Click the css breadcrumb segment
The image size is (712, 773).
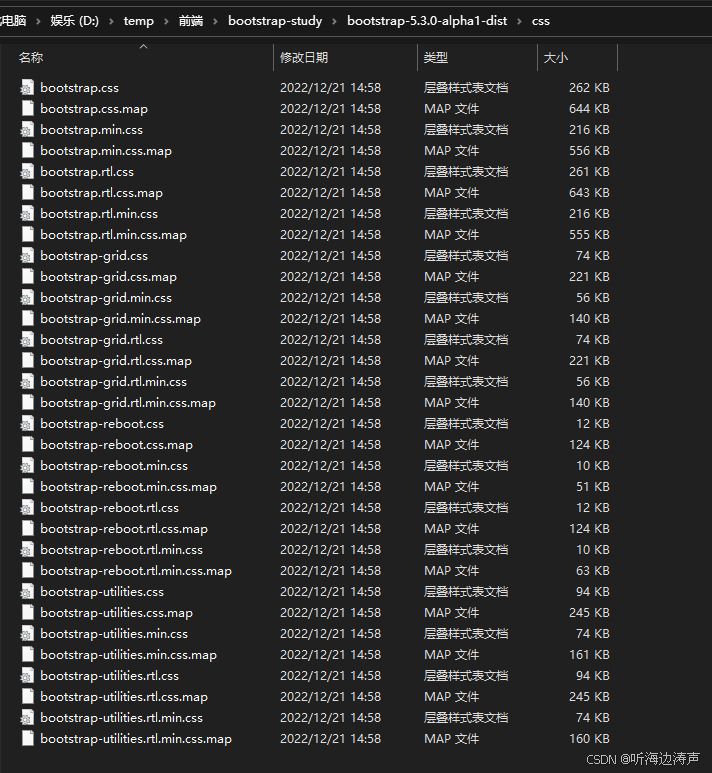click(x=540, y=21)
